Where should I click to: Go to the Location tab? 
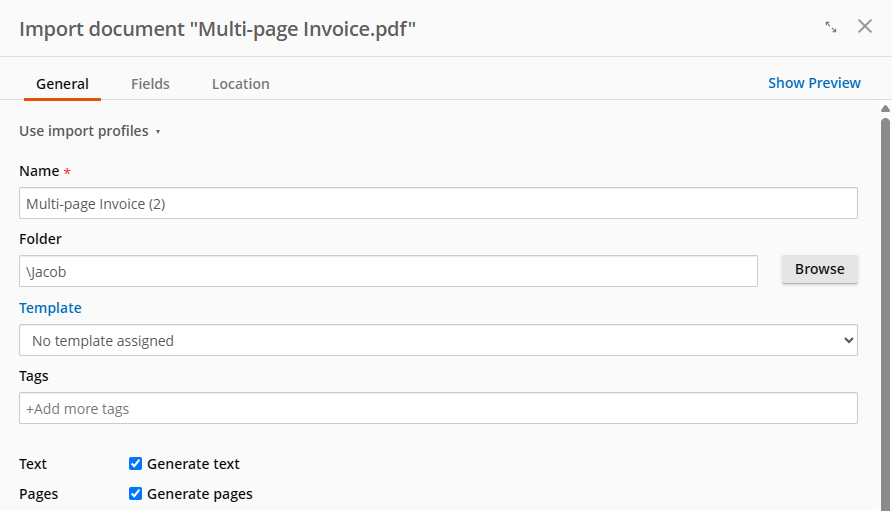click(x=241, y=84)
